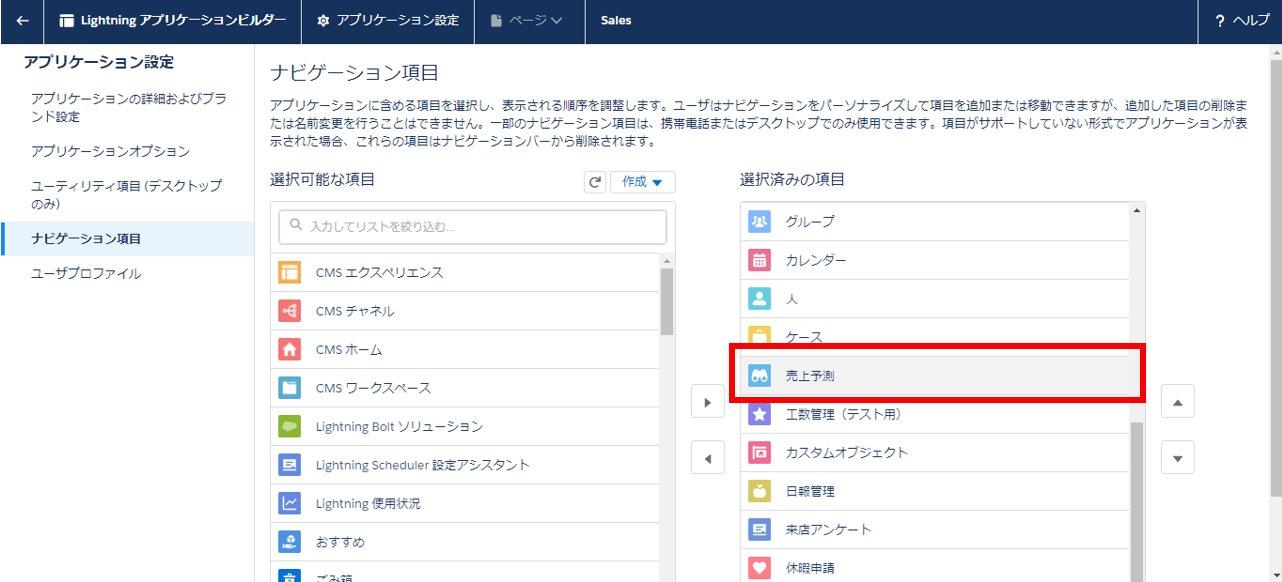Click the カスタムオブジェクト icon
Image resolution: width=1282 pixels, height=582 pixels.
pos(759,452)
